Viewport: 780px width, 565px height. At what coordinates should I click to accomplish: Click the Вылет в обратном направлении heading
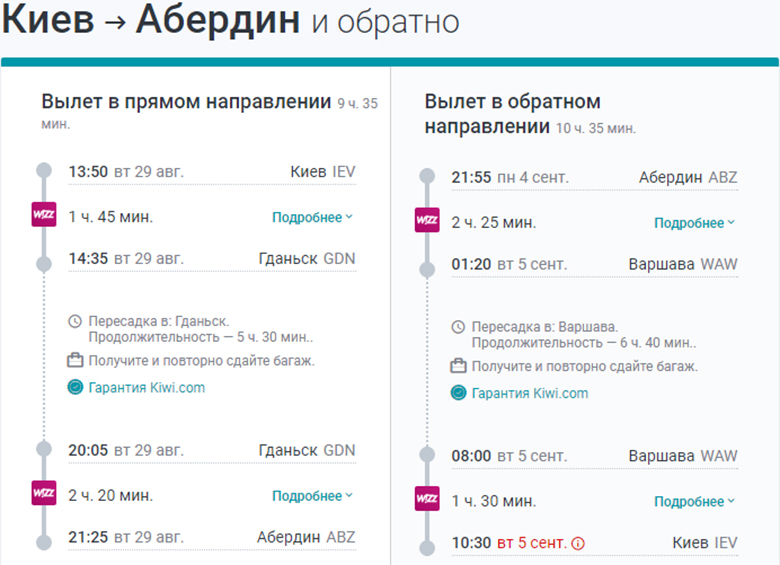(512, 114)
